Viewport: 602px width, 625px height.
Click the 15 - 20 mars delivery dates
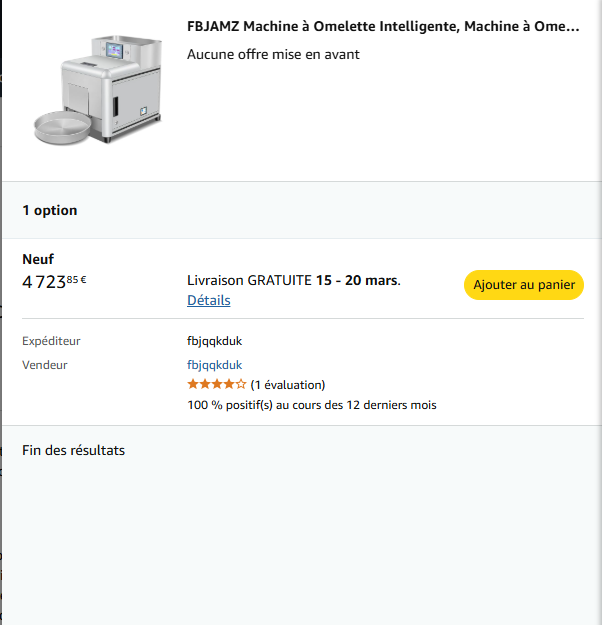pos(357,280)
